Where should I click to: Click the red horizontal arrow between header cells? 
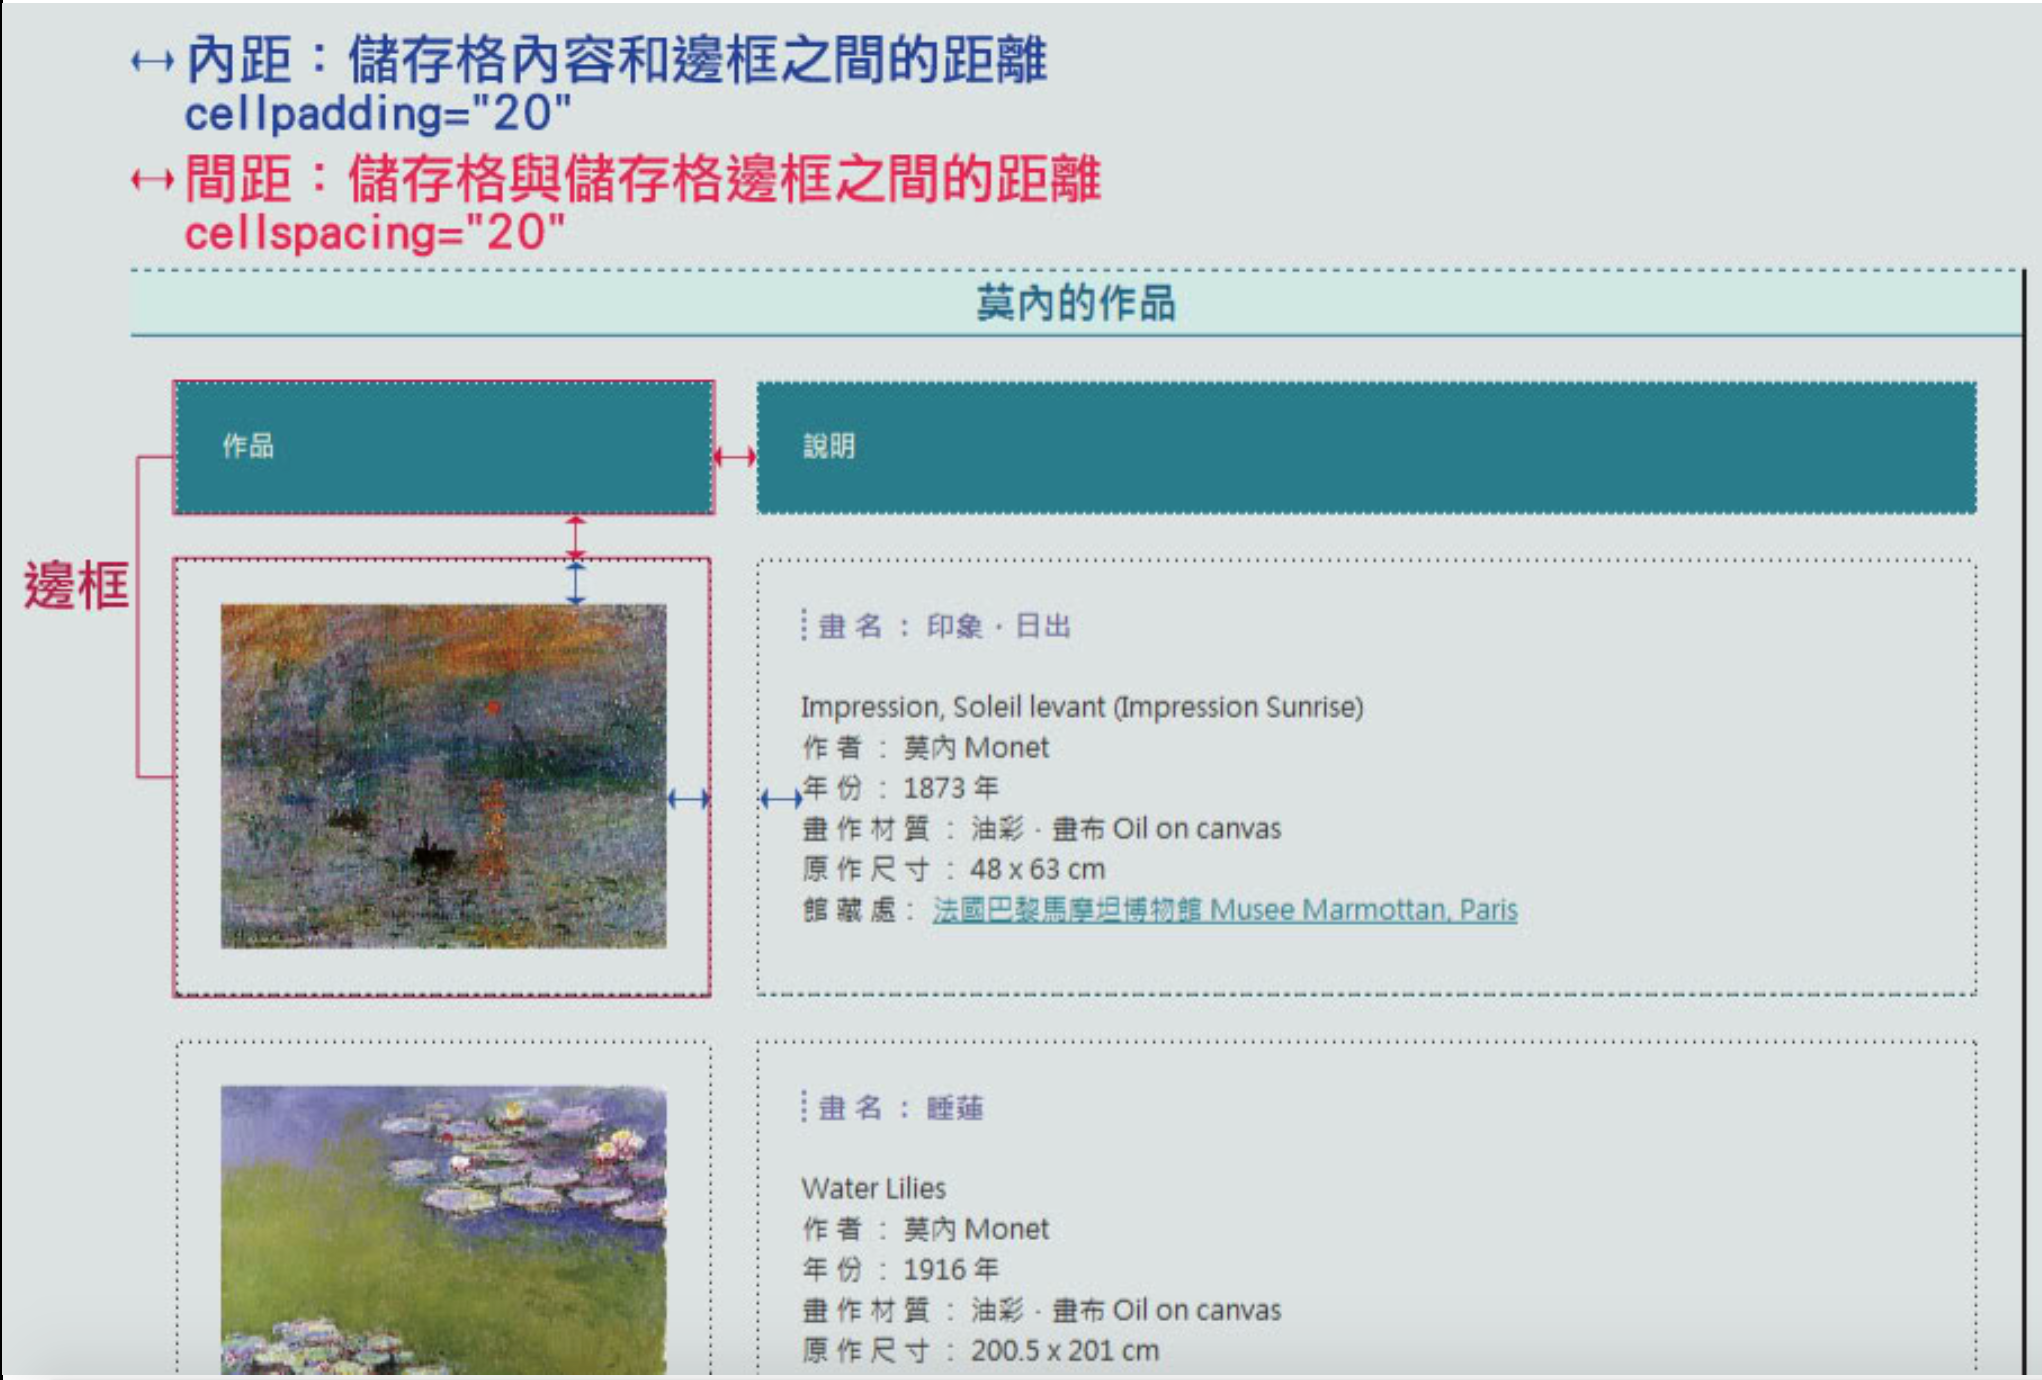[735, 457]
